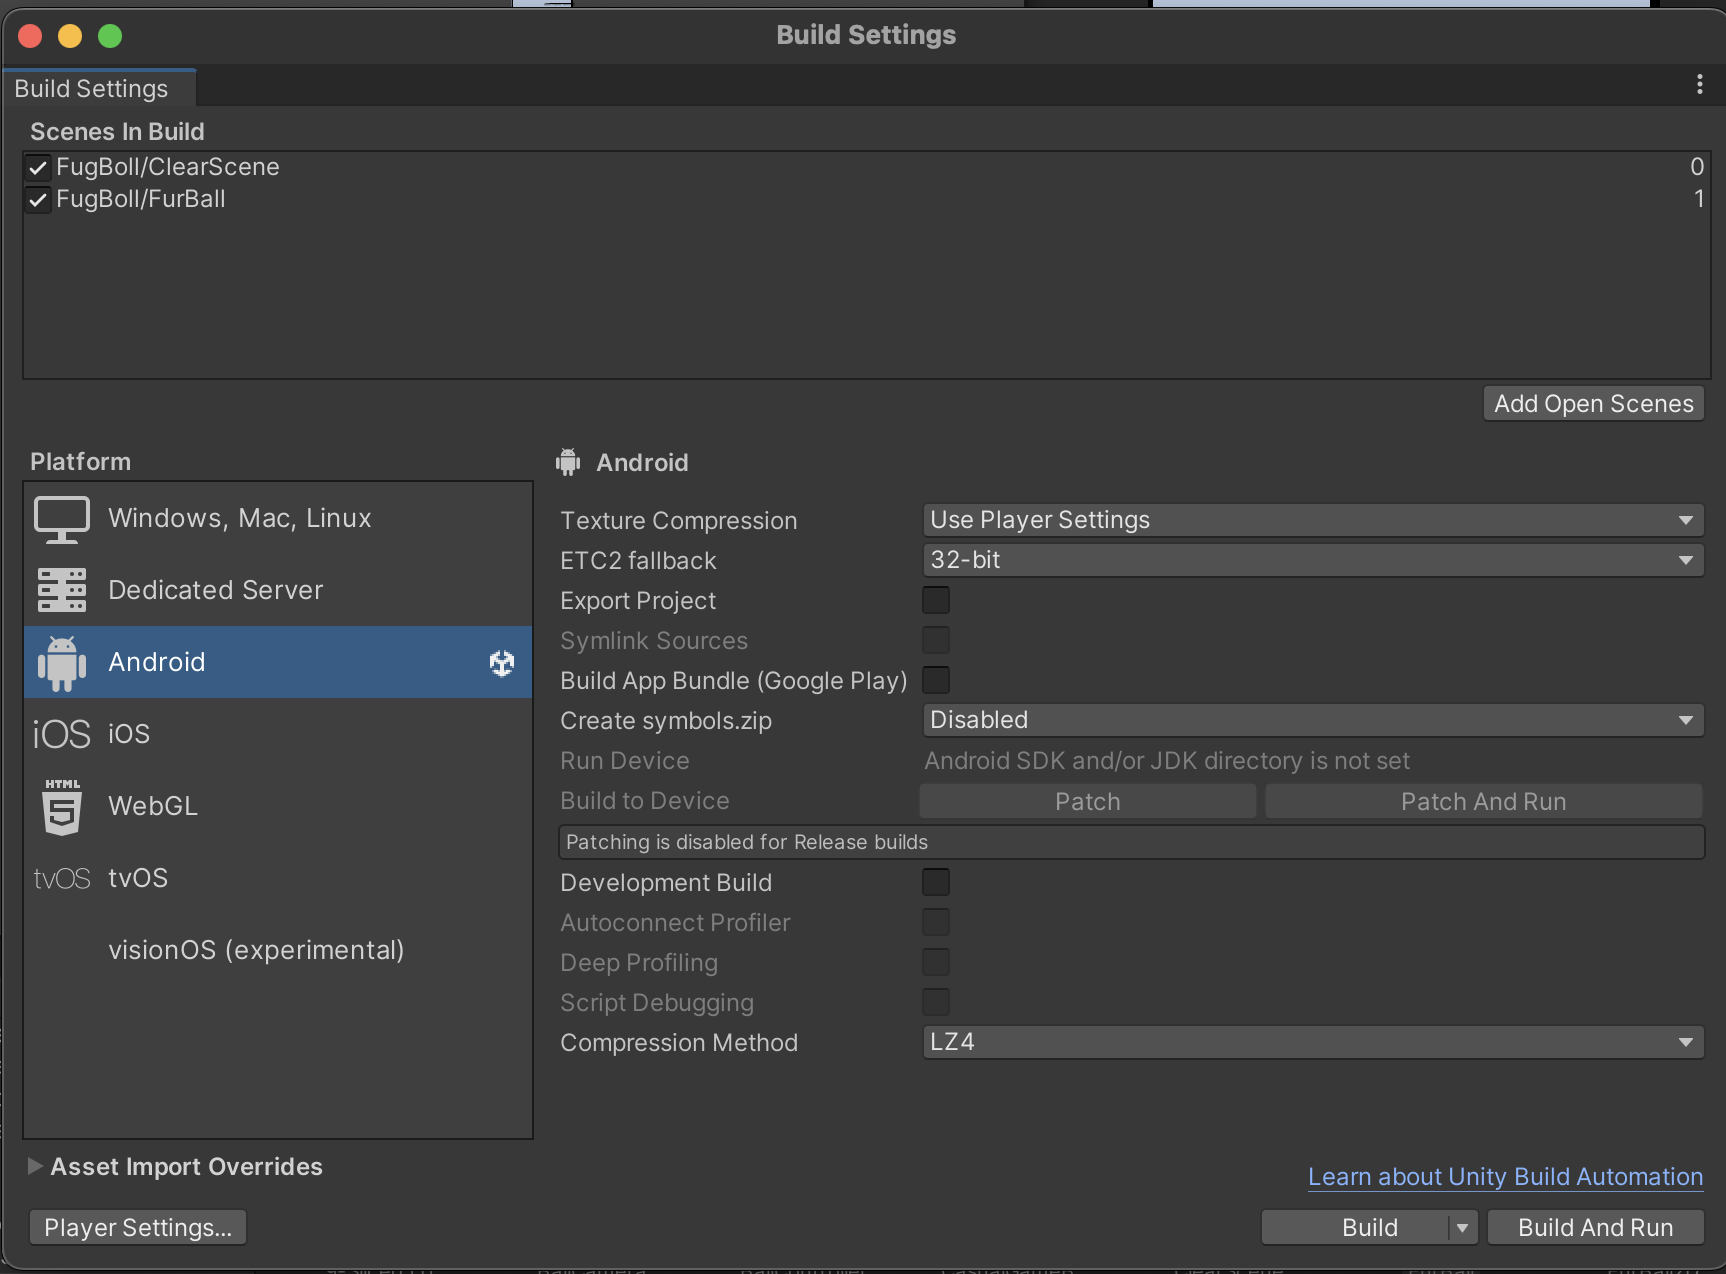Viewport: 1726px width, 1274px height.
Task: Click the HTML5 WebGL shield icon
Action: [62, 806]
